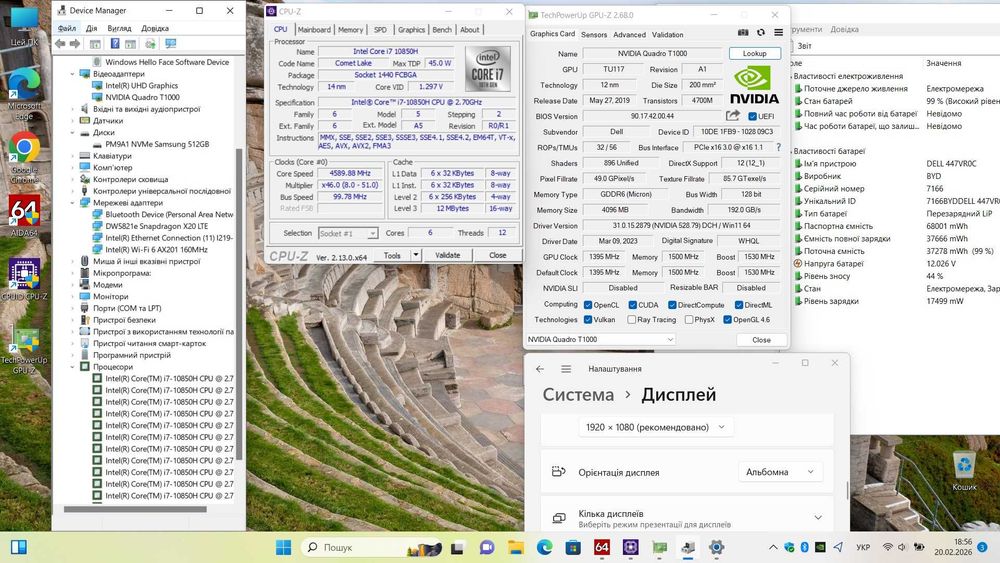The image size is (1000, 563).
Task: Open the Вигляд menu in Device Manager
Action: tap(119, 28)
